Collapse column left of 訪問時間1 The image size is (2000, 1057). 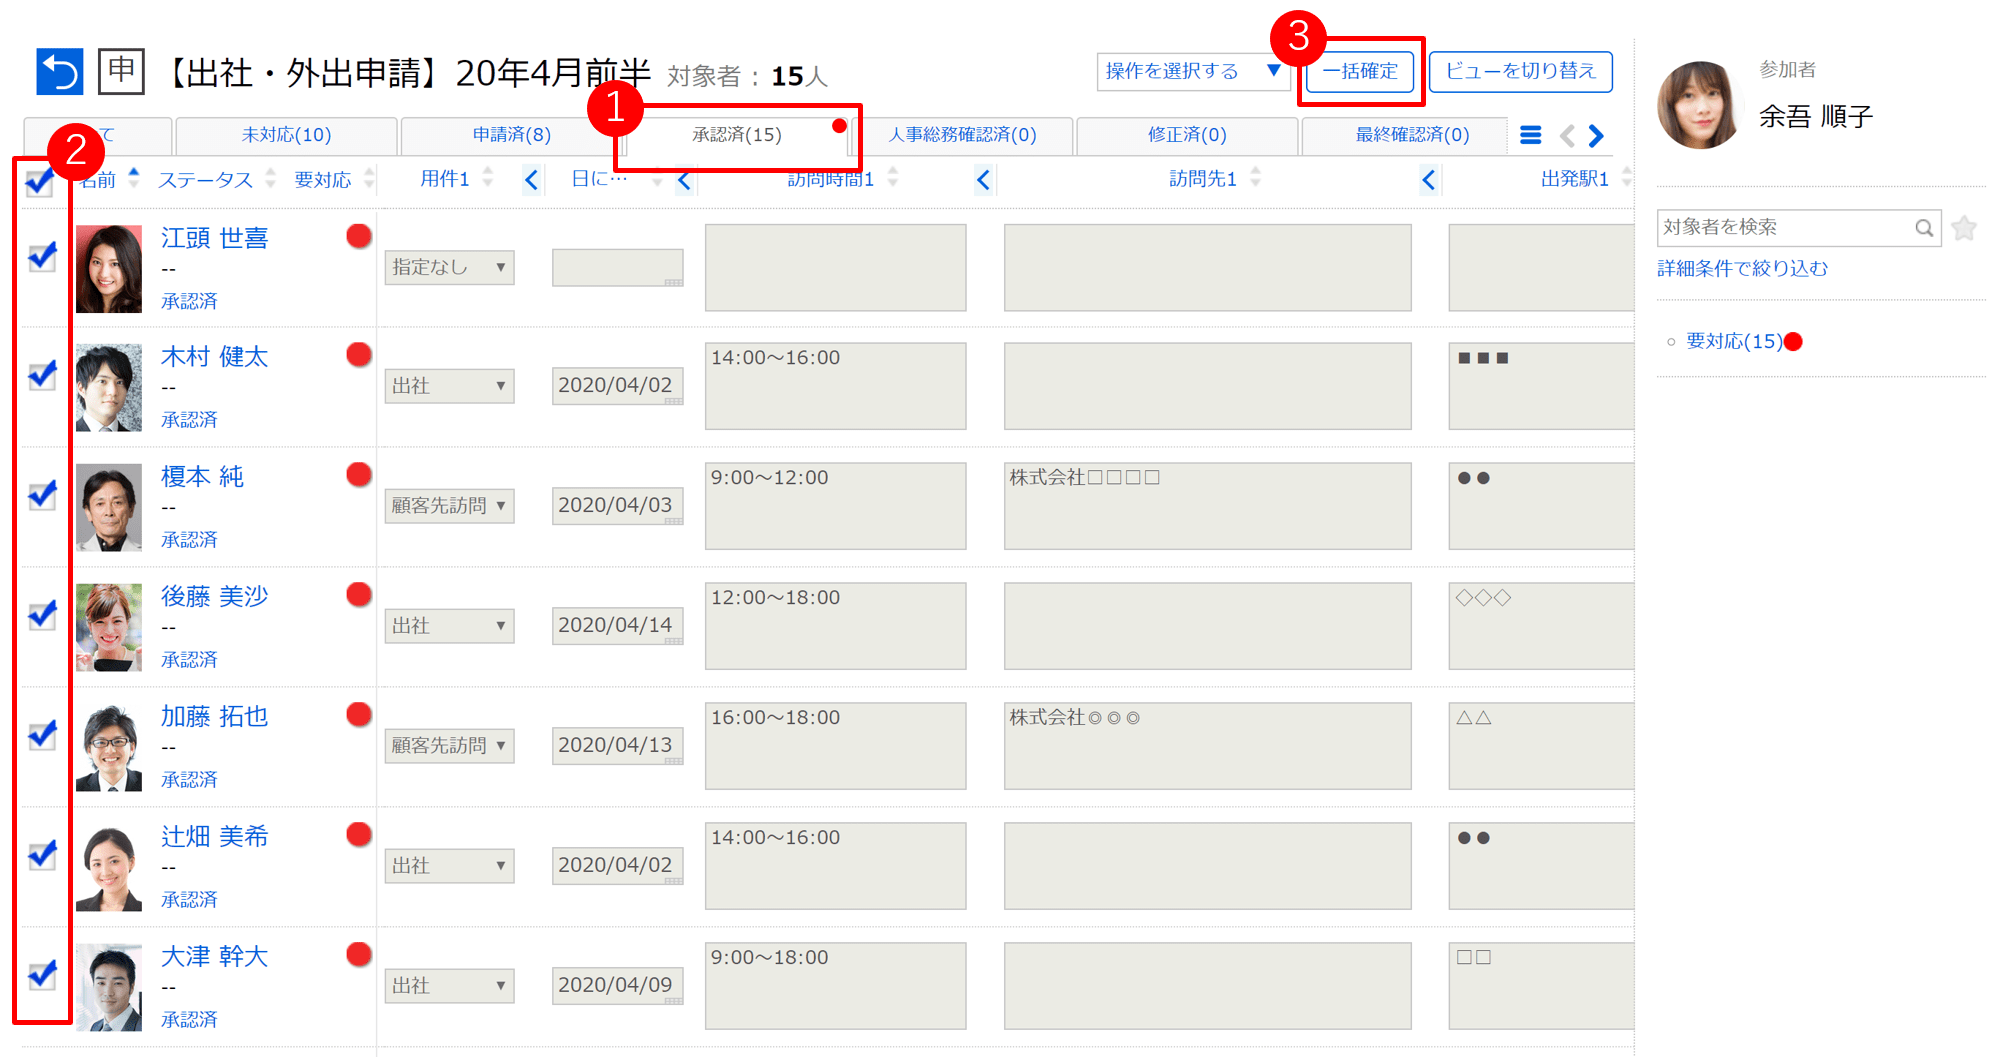coord(684,180)
